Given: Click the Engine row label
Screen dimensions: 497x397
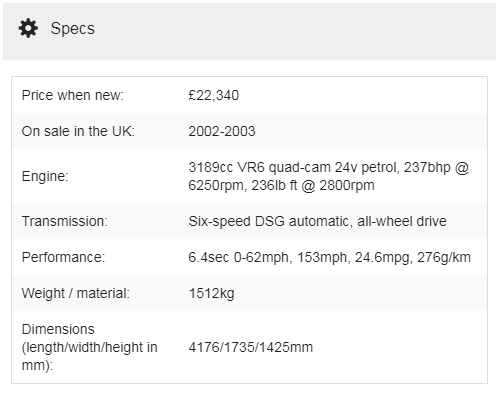Looking at the screenshot, I should click(45, 176).
